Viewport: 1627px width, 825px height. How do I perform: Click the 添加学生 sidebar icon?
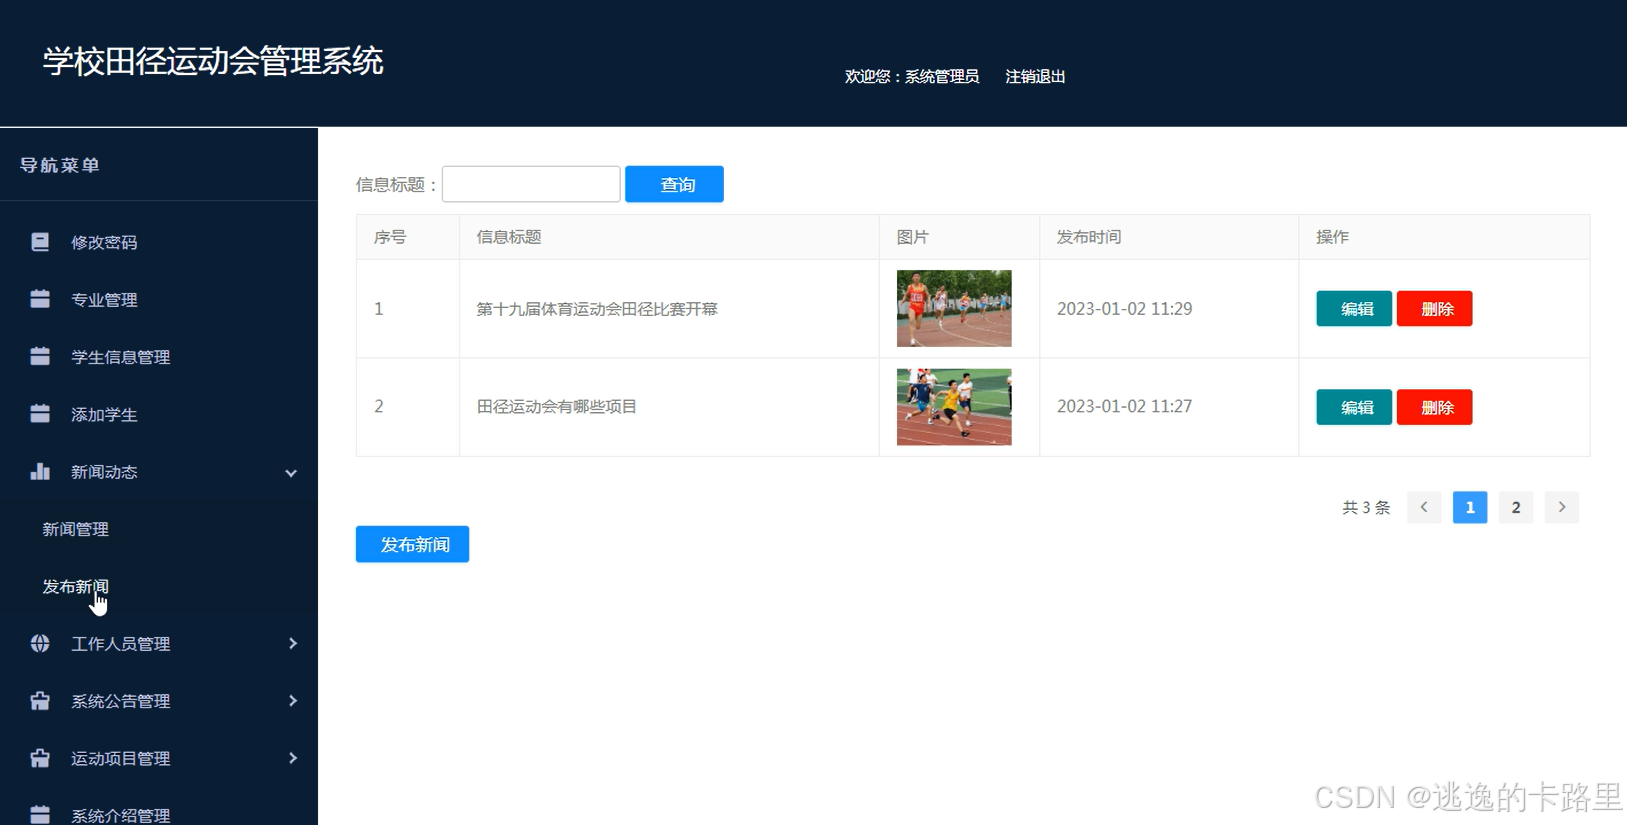coord(40,414)
